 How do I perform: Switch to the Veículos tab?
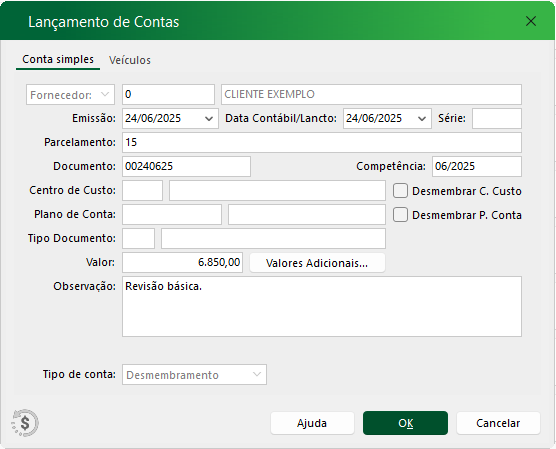coord(130,60)
